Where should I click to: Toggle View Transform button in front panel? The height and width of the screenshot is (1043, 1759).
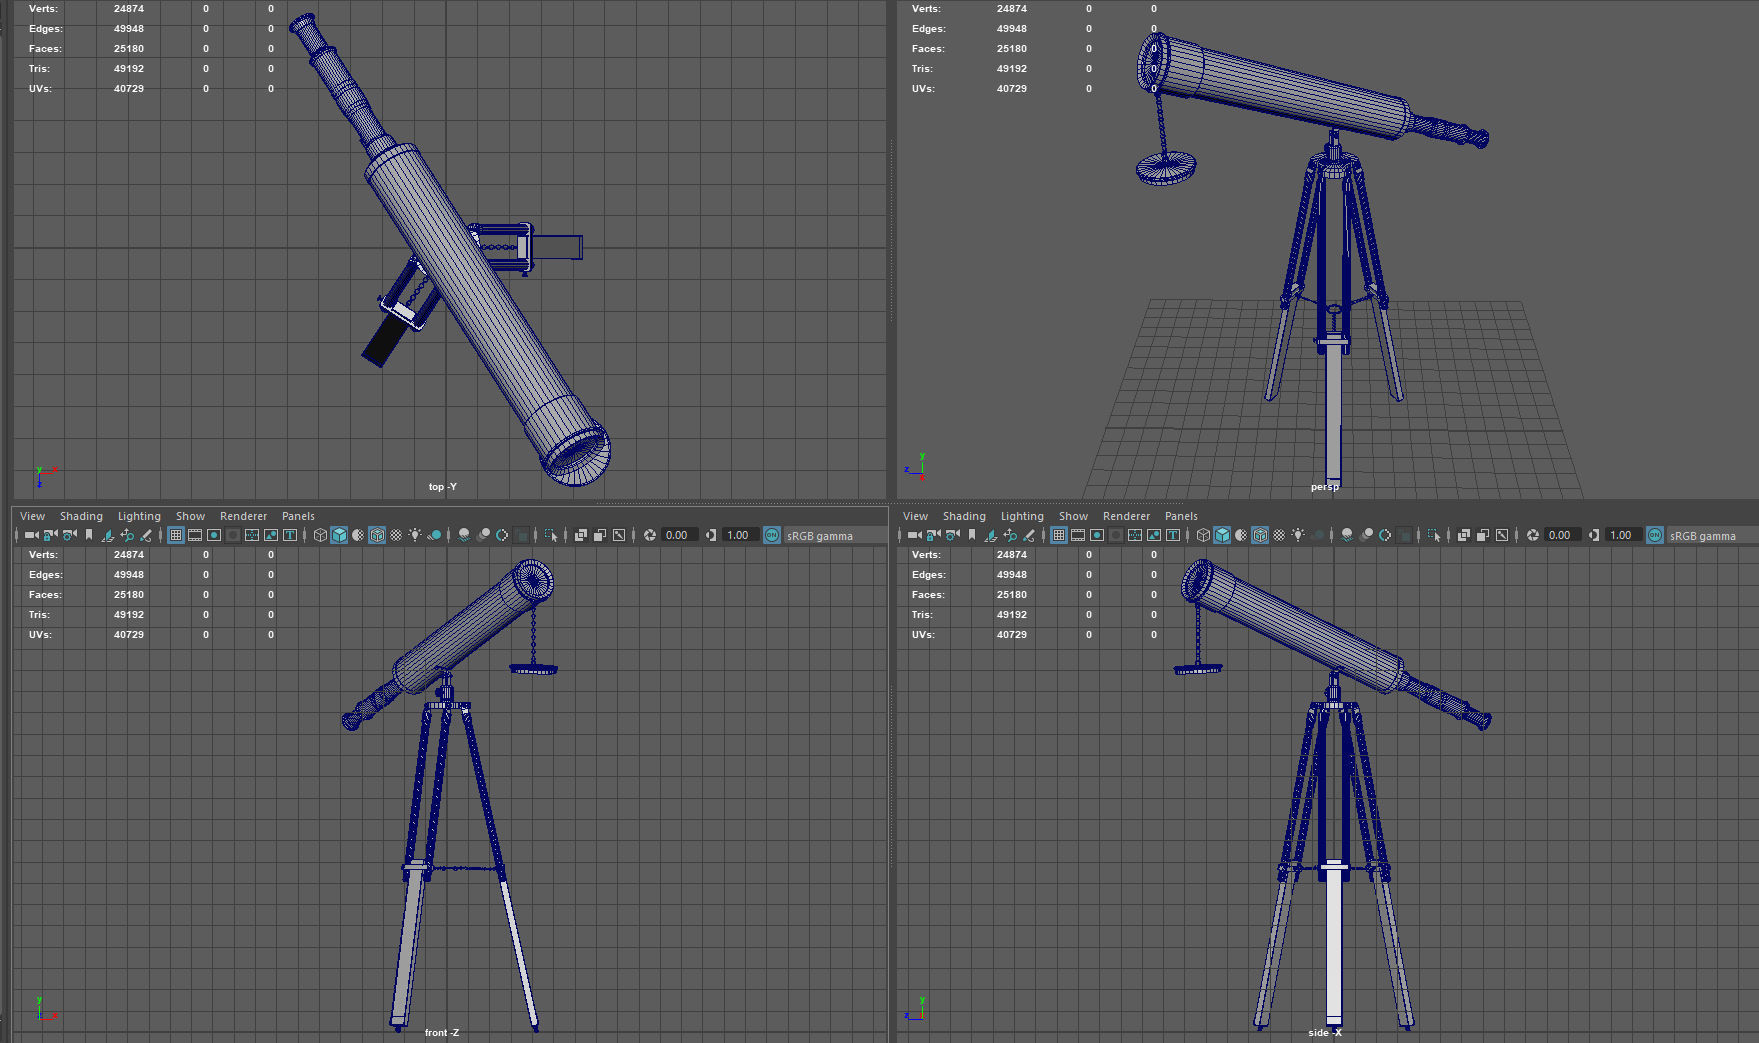(x=772, y=535)
